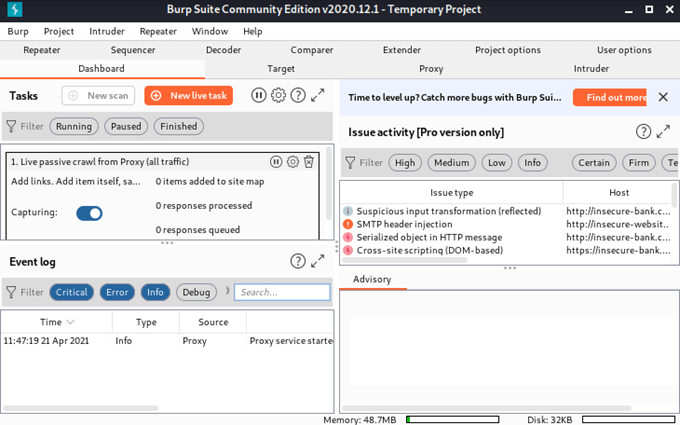Click the Event log filter funnel icon
This screenshot has width=680, height=425.
coord(11,292)
